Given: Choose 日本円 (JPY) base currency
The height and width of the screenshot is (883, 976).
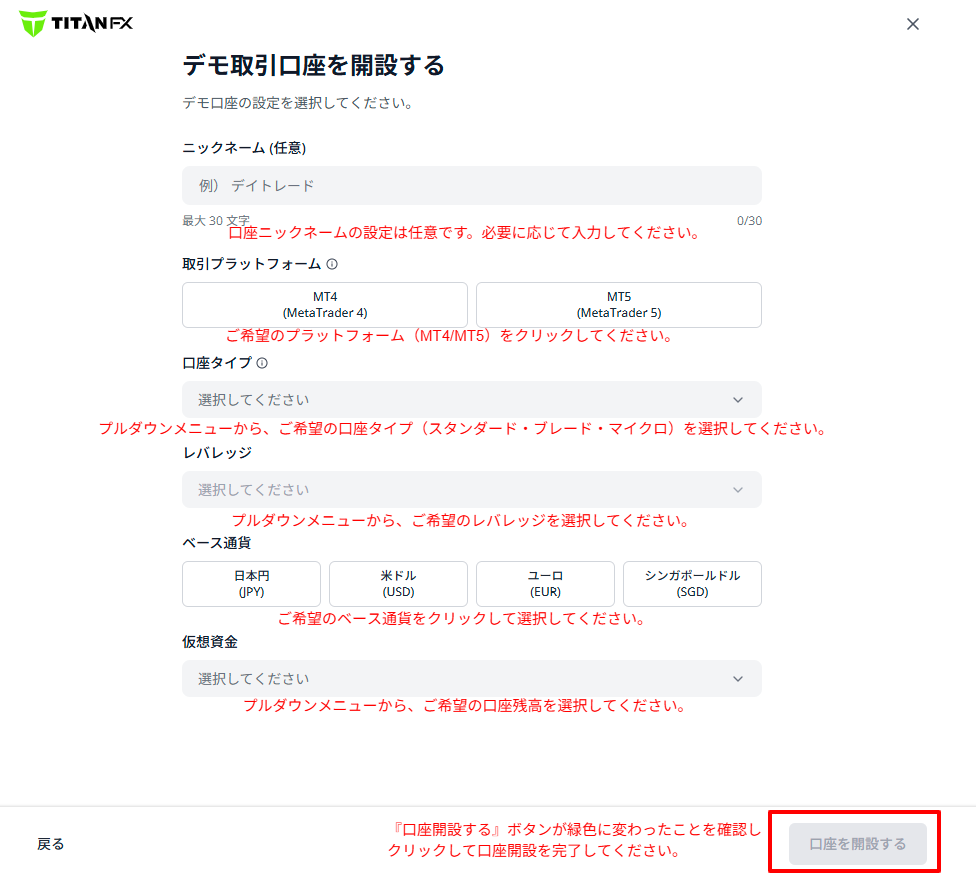Looking at the screenshot, I should click(x=251, y=584).
